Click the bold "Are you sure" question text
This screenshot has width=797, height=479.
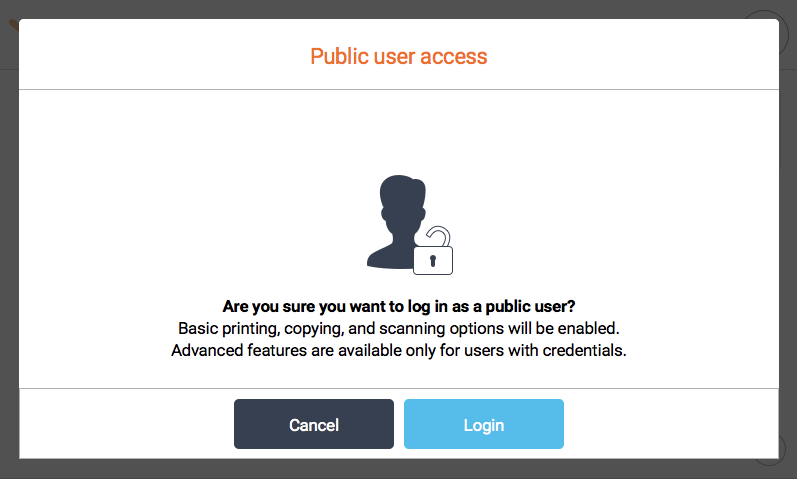point(398,306)
